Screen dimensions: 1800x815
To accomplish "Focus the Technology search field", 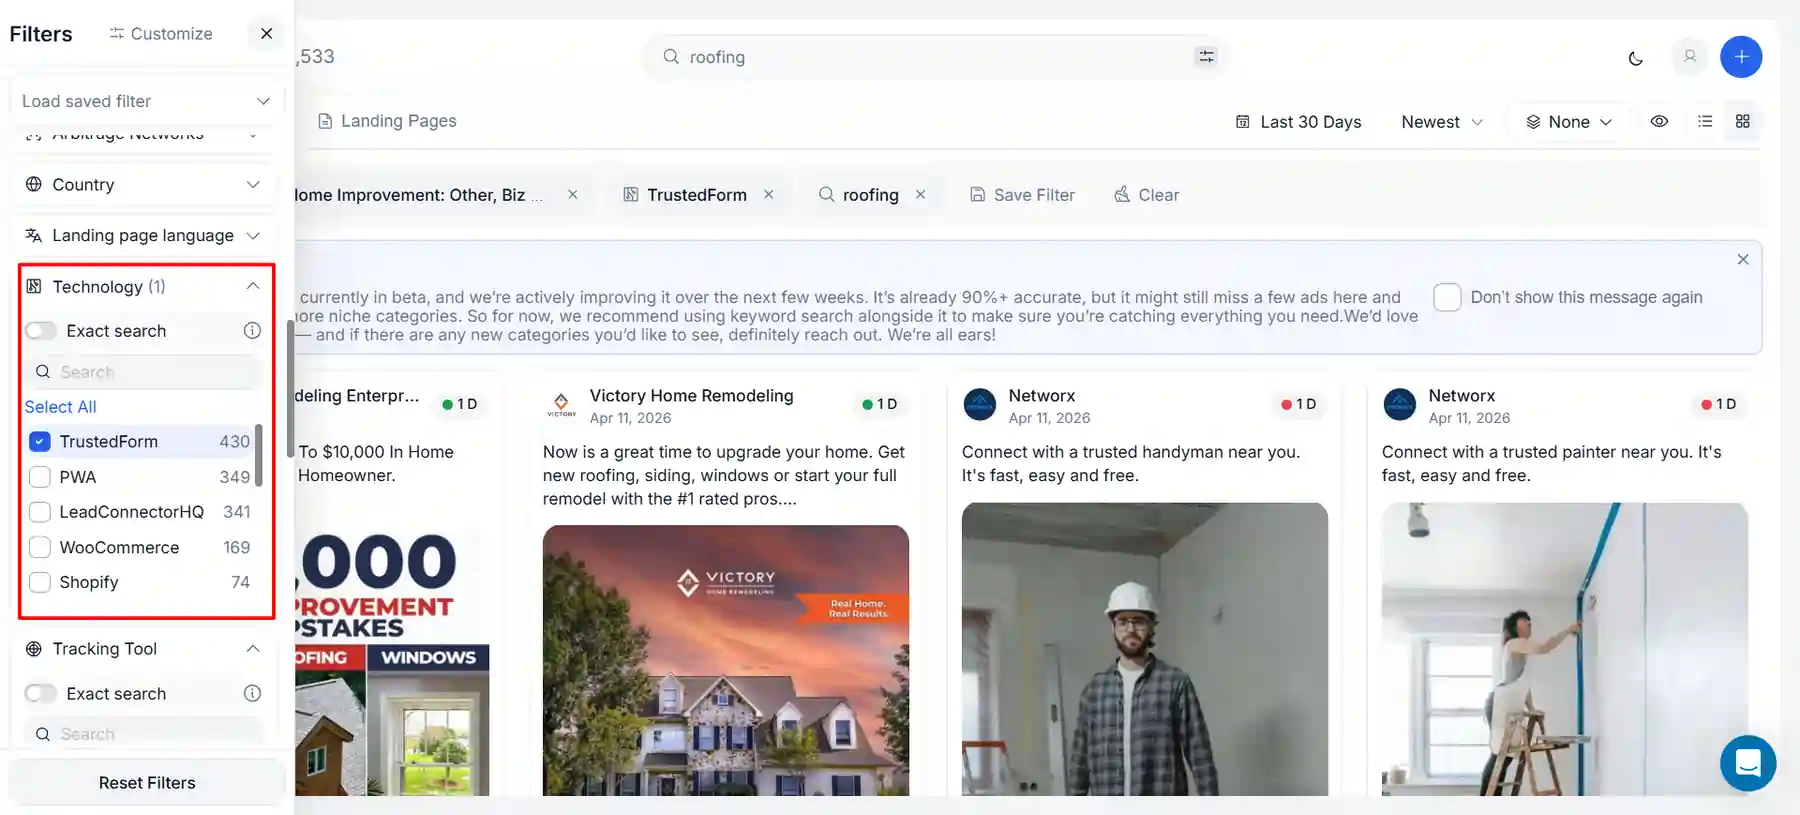I will click(144, 372).
